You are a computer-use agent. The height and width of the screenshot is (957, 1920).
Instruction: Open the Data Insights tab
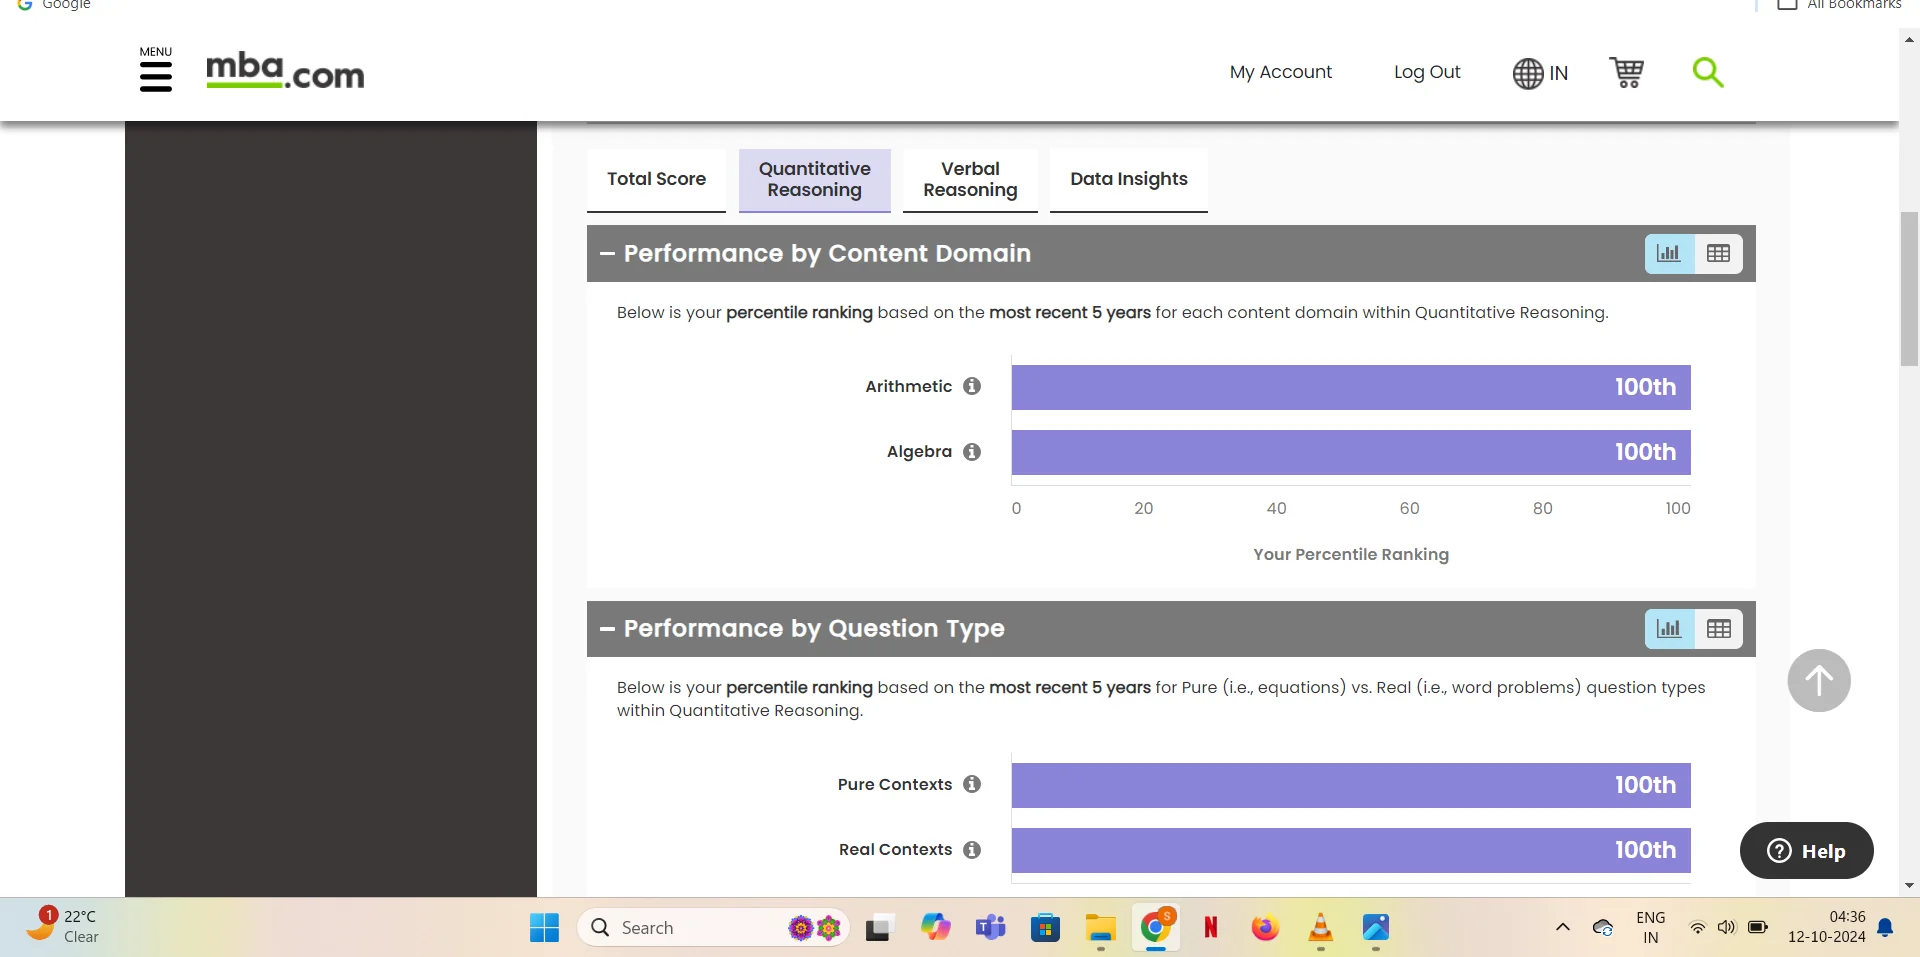click(1128, 180)
